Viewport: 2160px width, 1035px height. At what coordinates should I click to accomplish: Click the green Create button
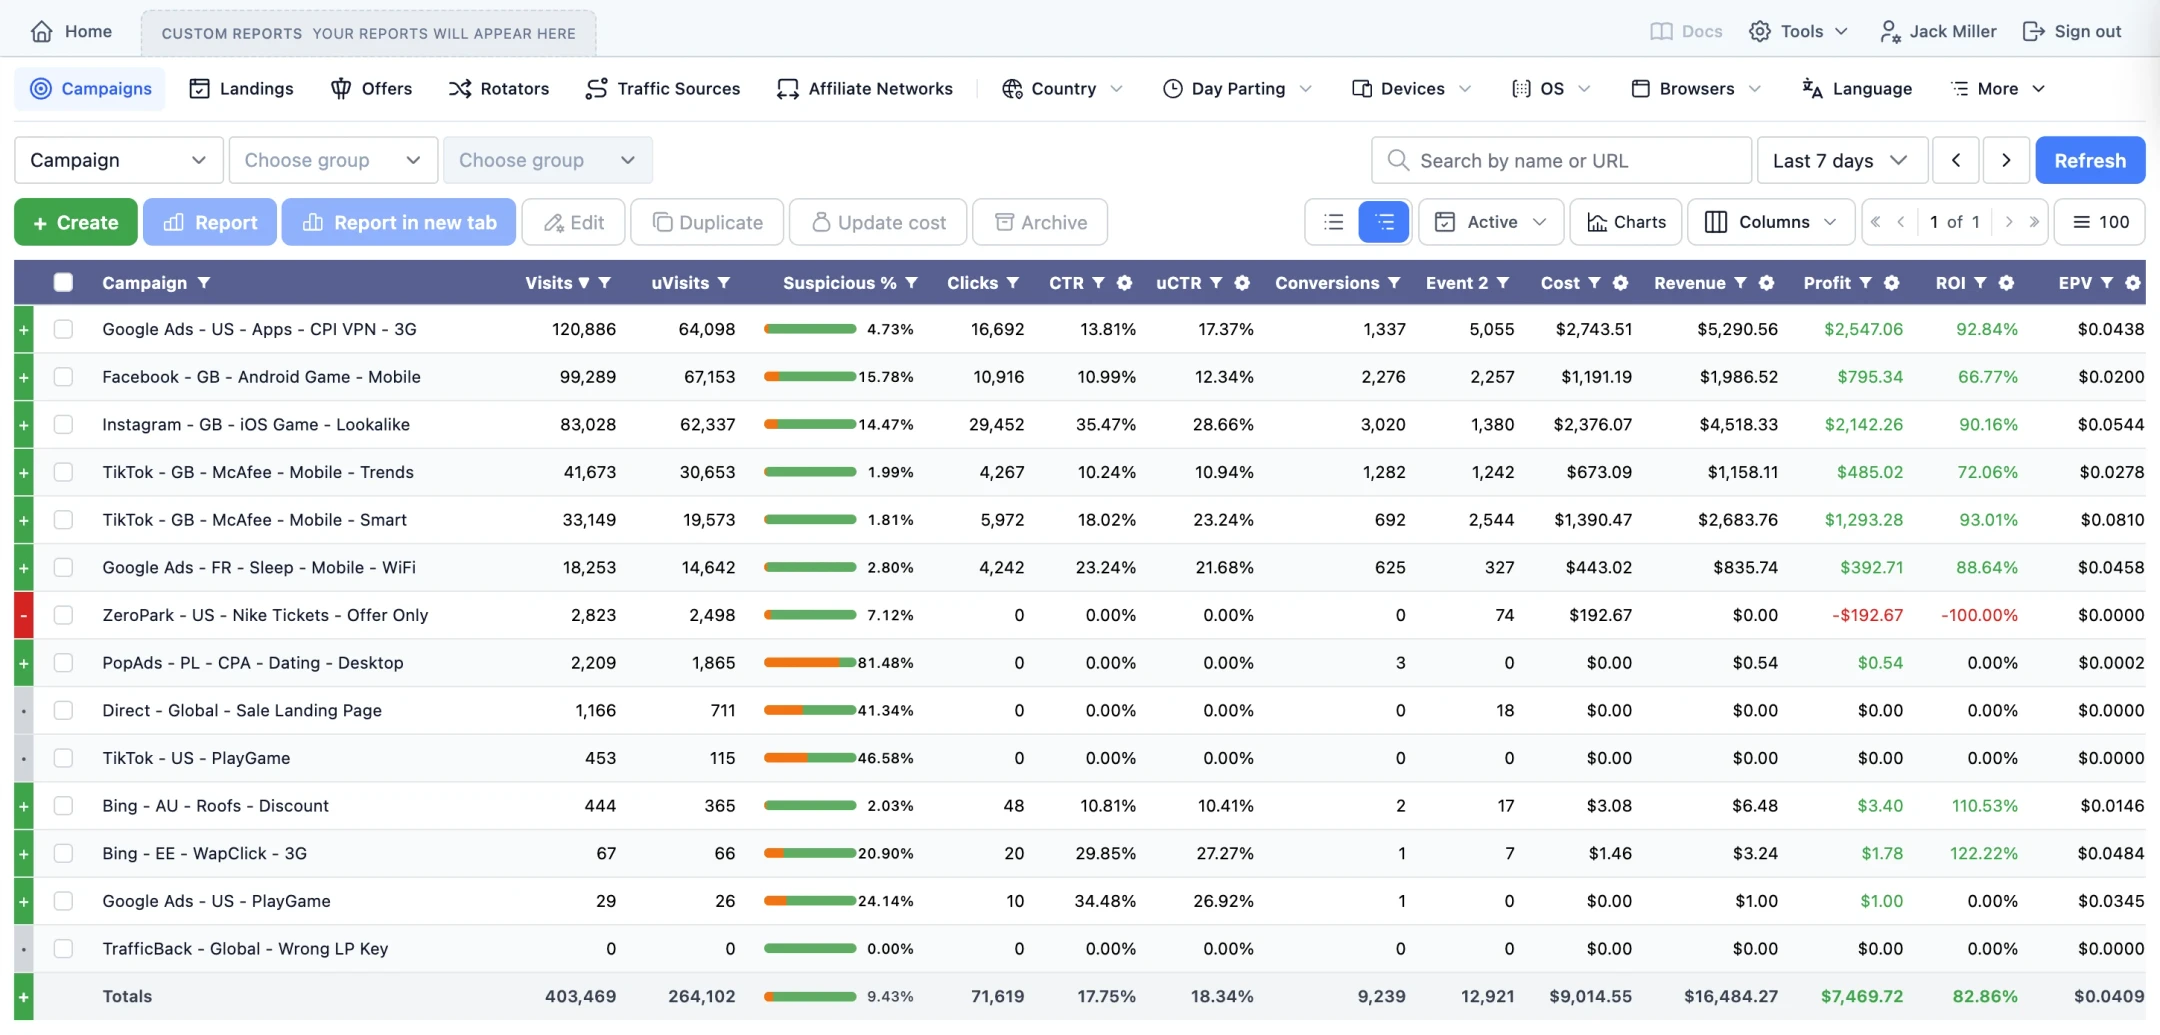pos(76,222)
